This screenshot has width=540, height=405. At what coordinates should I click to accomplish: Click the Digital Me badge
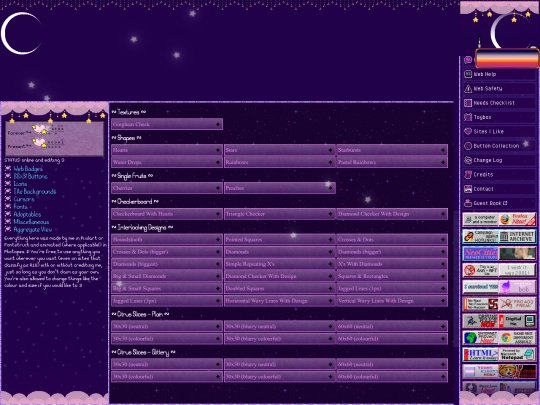[x=517, y=321]
